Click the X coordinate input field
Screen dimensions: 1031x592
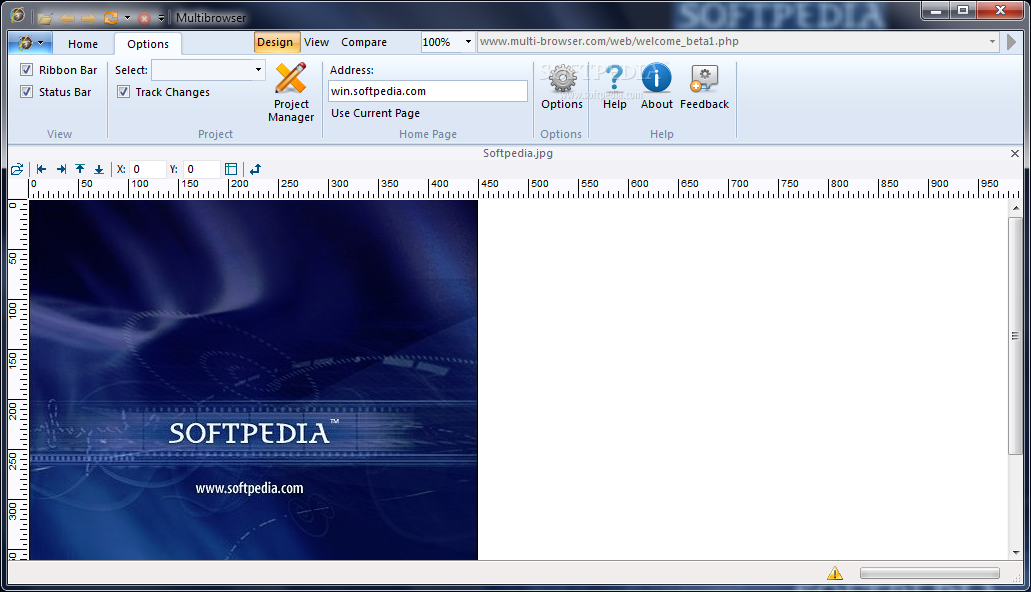coord(148,169)
